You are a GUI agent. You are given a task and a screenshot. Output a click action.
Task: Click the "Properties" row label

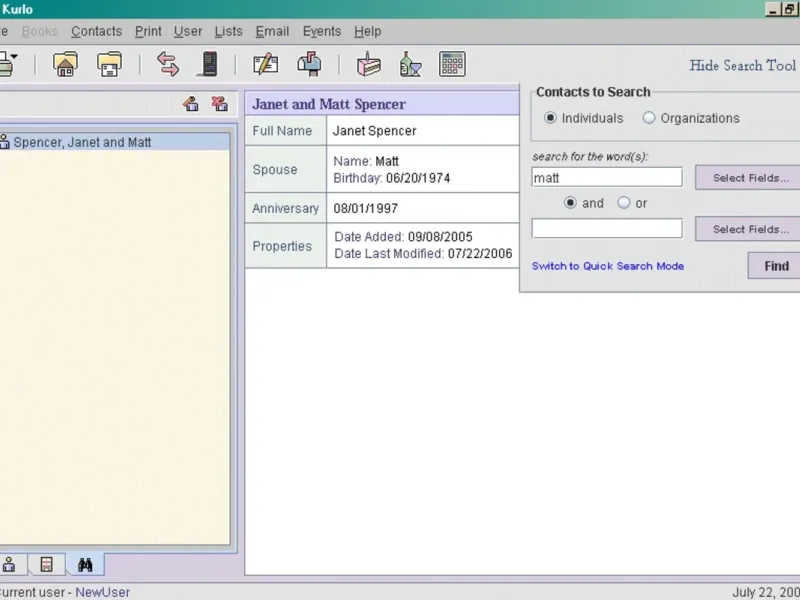(282, 246)
